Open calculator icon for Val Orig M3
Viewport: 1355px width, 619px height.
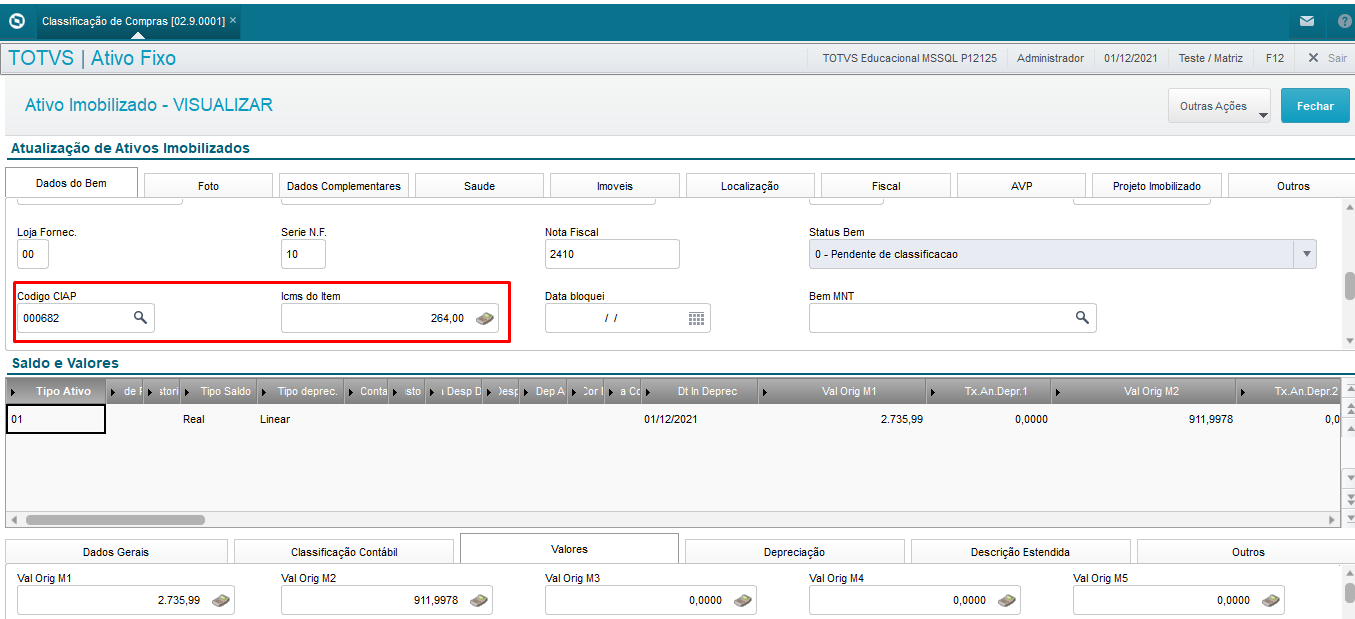coord(743,600)
